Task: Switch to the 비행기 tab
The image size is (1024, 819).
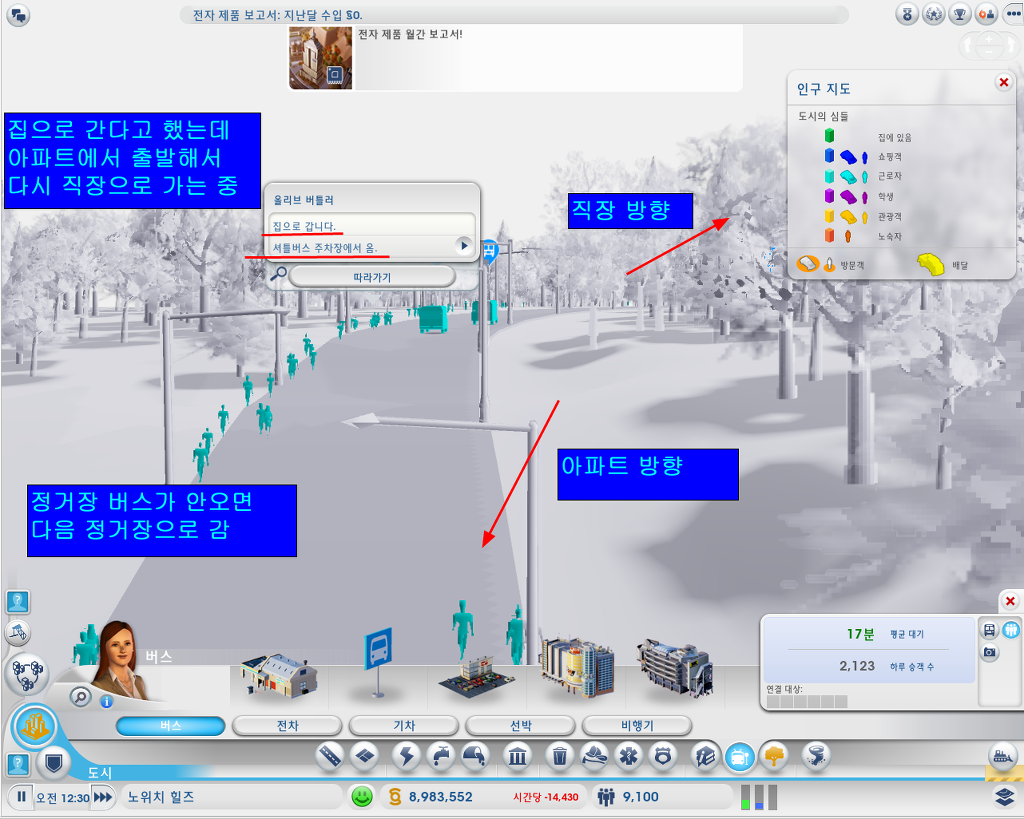Action: [x=637, y=726]
